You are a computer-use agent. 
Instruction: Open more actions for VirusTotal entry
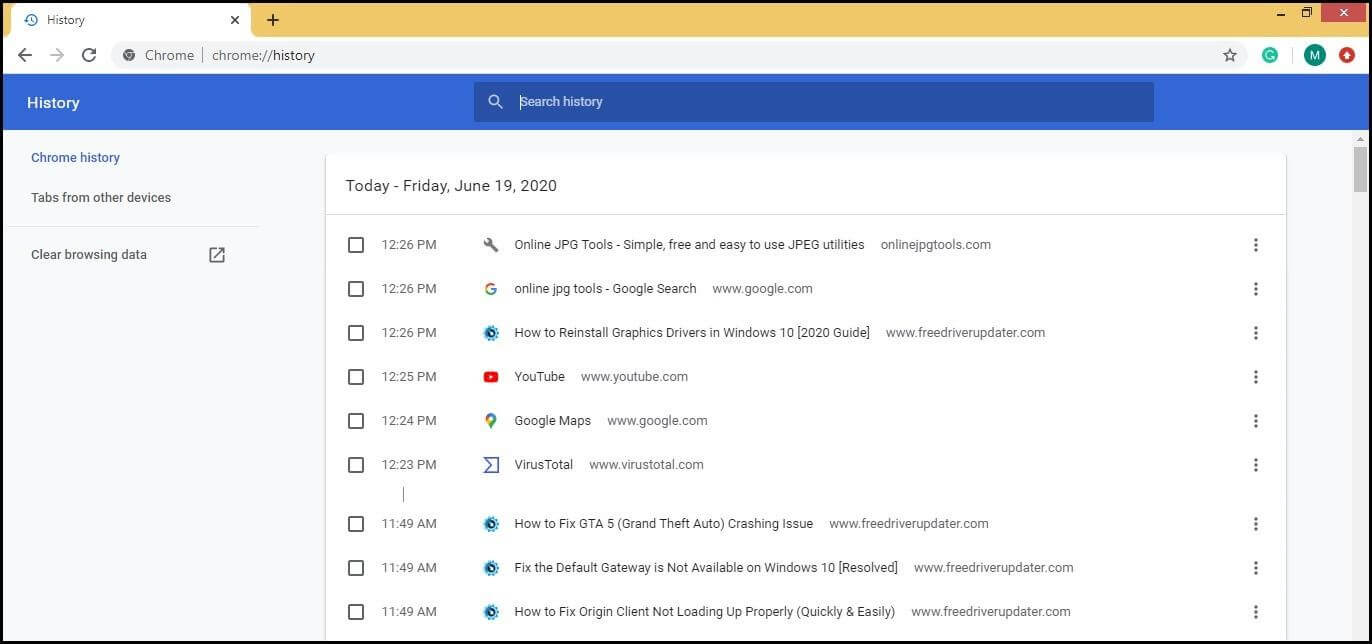pyautogui.click(x=1256, y=465)
